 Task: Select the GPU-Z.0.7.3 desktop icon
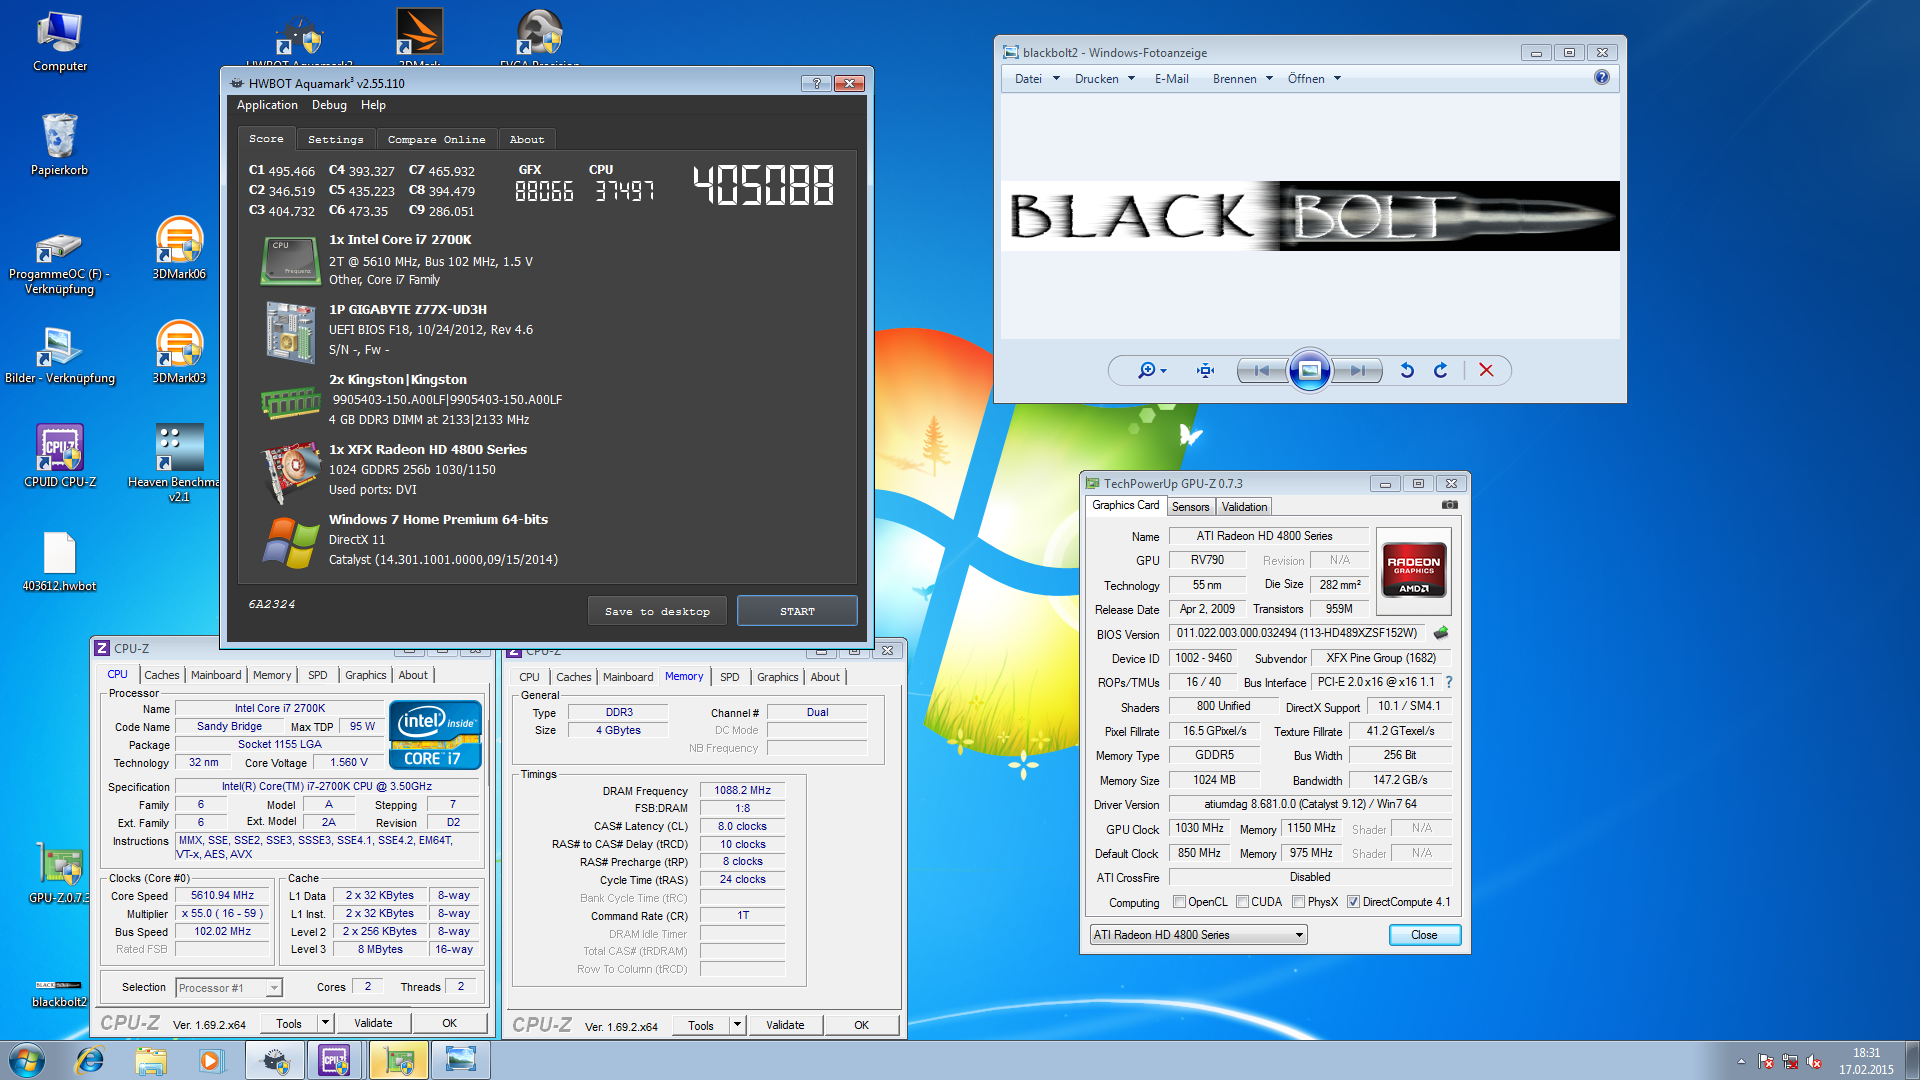point(60,872)
